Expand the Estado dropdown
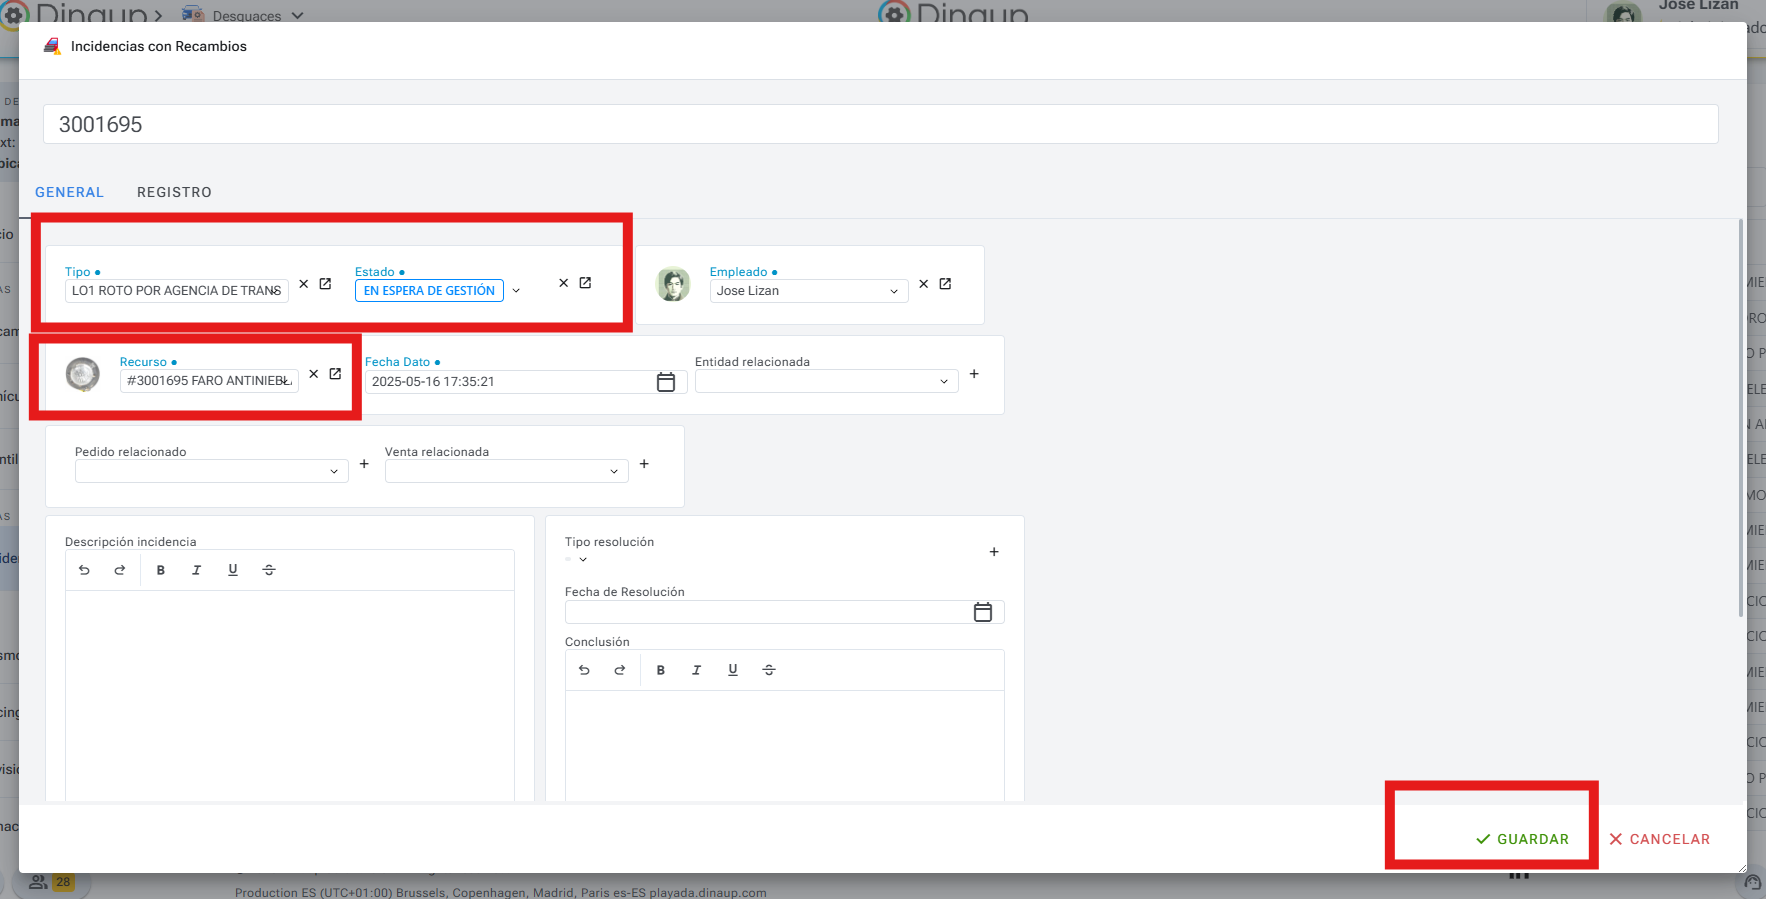The height and width of the screenshot is (899, 1766). pyautogui.click(x=516, y=291)
